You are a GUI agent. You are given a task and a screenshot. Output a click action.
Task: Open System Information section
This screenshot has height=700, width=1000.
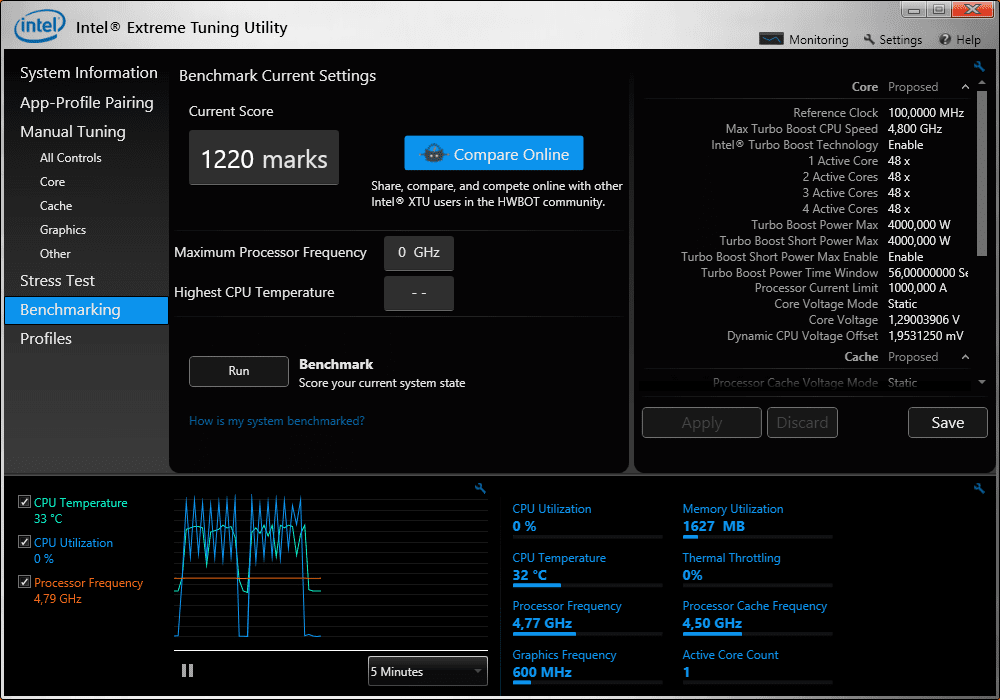[89, 73]
